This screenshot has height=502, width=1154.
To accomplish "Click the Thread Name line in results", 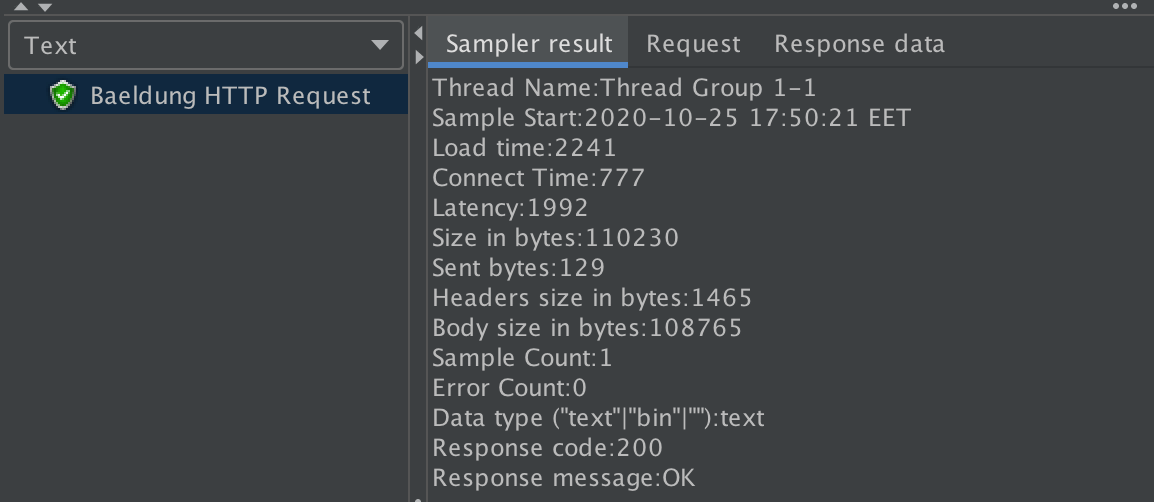I will pyautogui.click(x=624, y=88).
